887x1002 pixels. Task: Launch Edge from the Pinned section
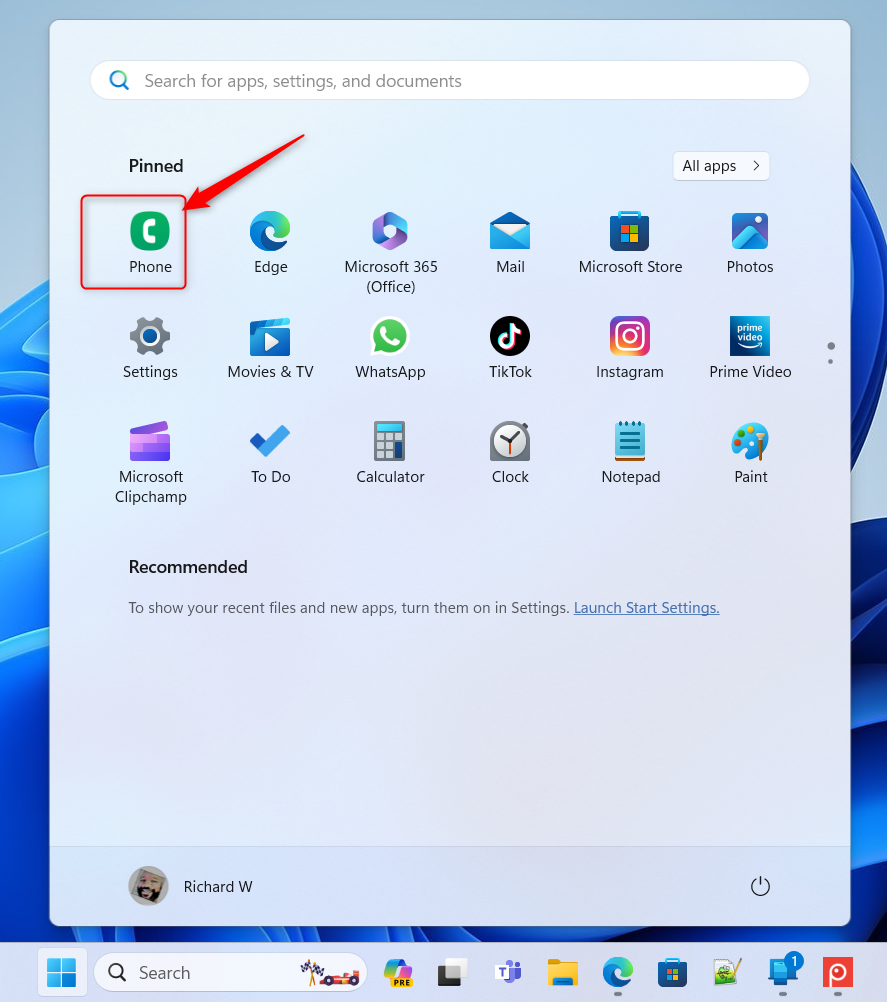[270, 243]
